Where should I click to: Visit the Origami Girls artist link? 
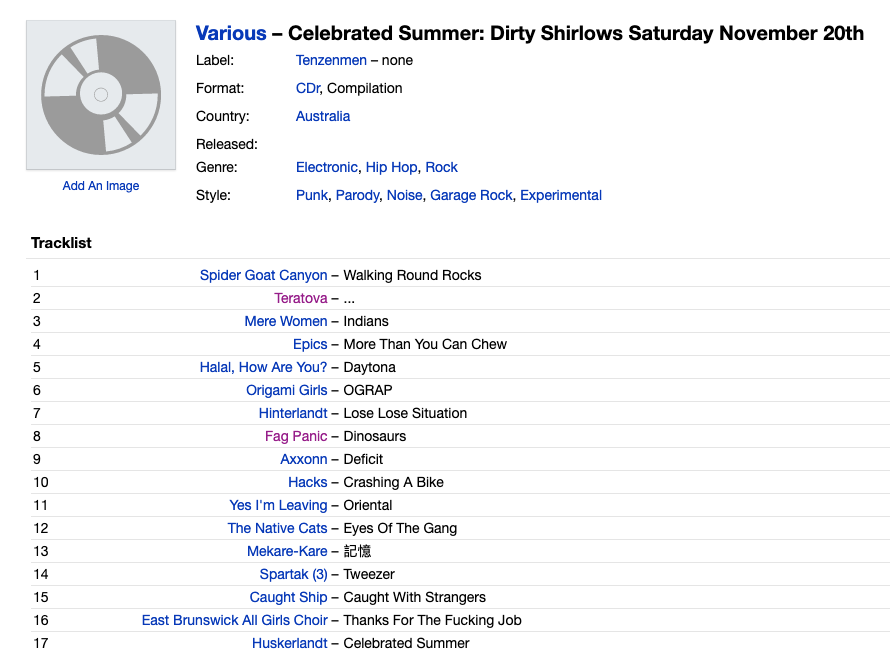click(286, 390)
